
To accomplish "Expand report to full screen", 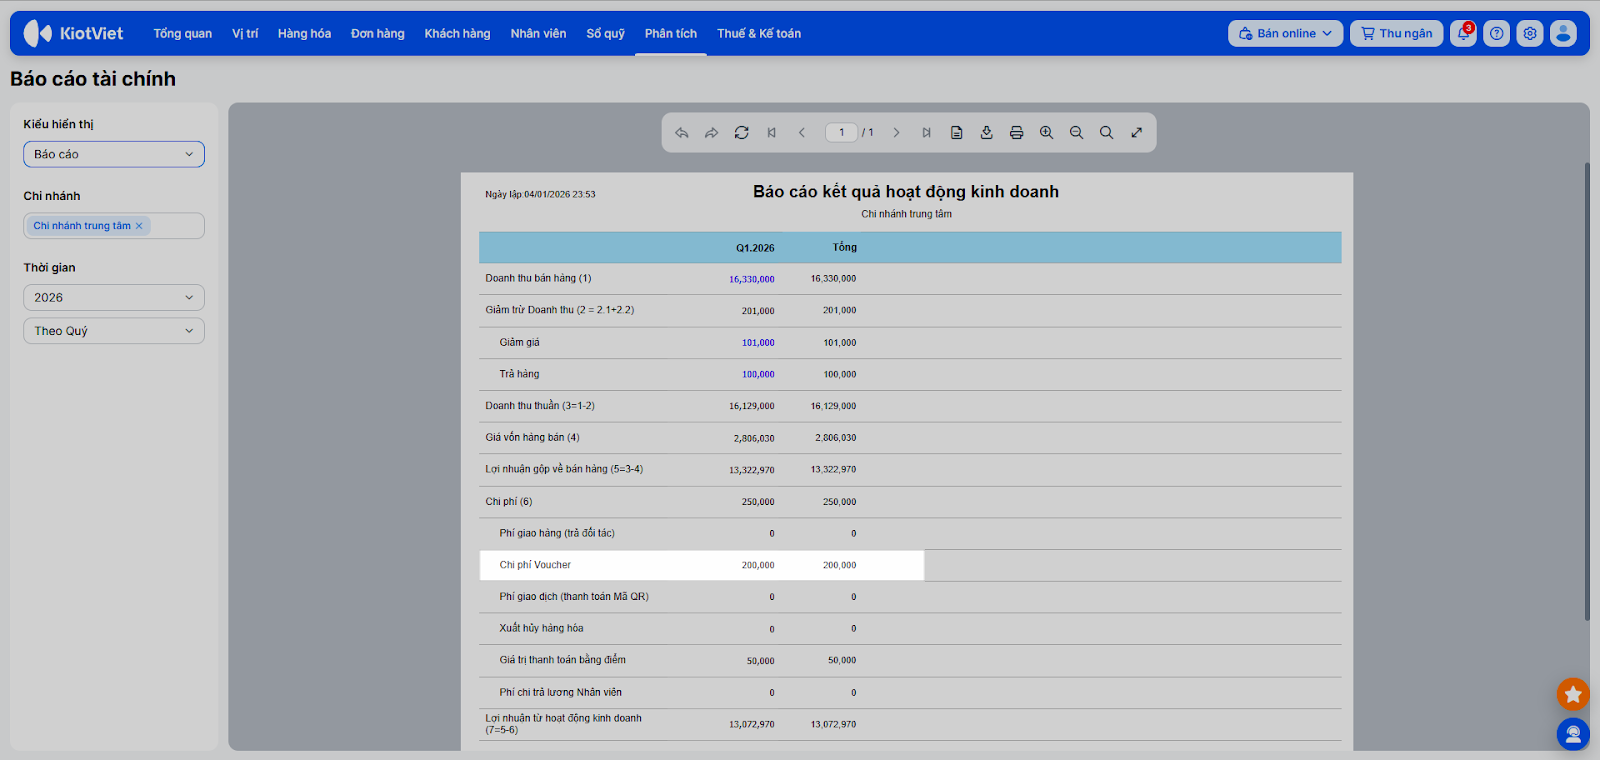I will click(1136, 133).
